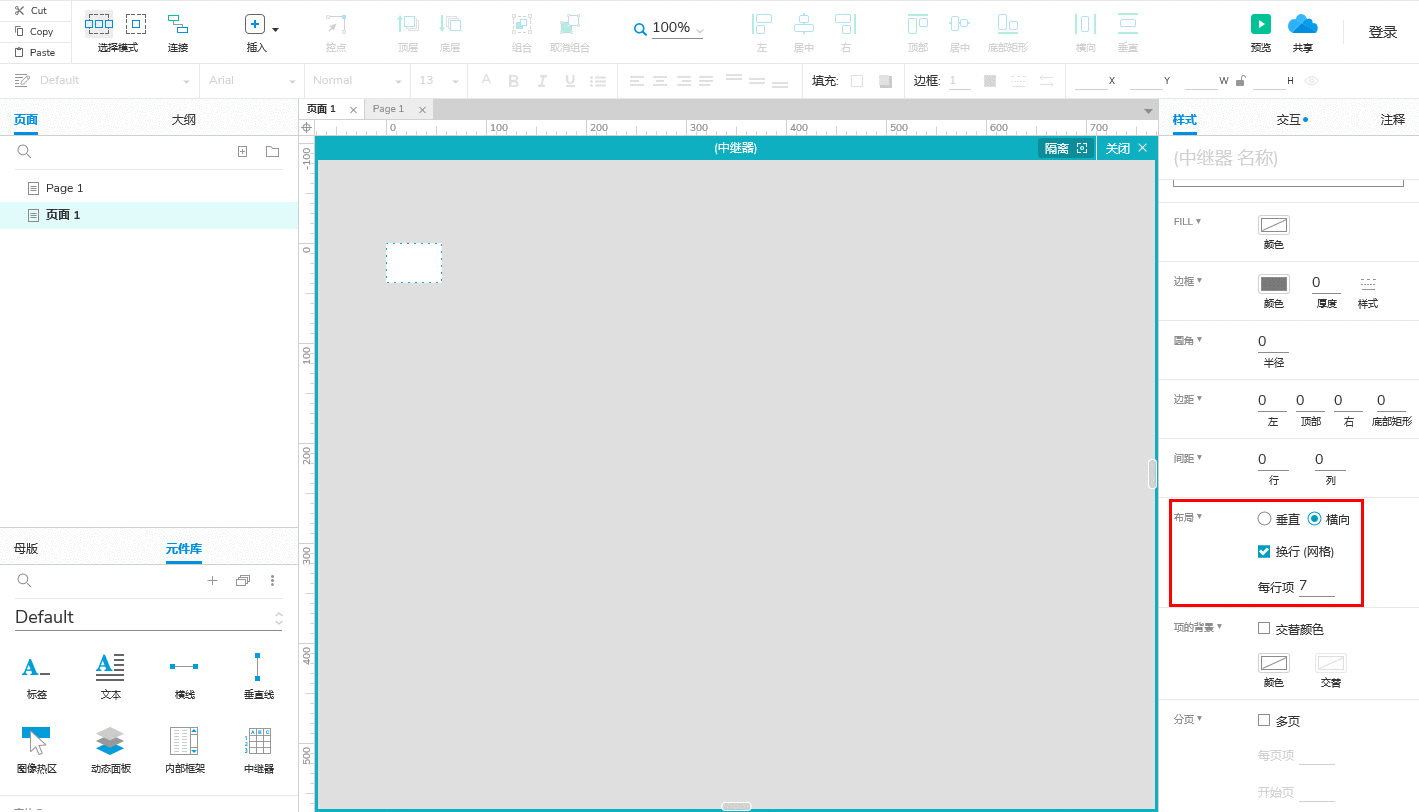Switch to the 母版 masters tab
This screenshot has height=812, width=1419.
(x=26, y=549)
